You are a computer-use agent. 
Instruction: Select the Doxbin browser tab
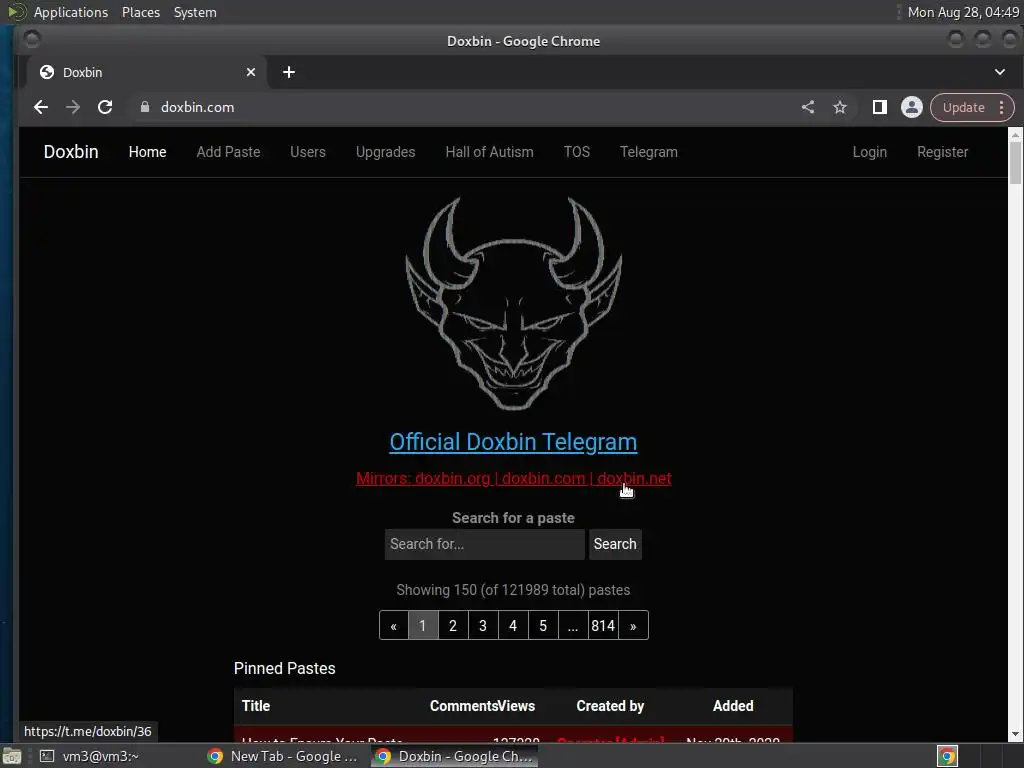(147, 72)
